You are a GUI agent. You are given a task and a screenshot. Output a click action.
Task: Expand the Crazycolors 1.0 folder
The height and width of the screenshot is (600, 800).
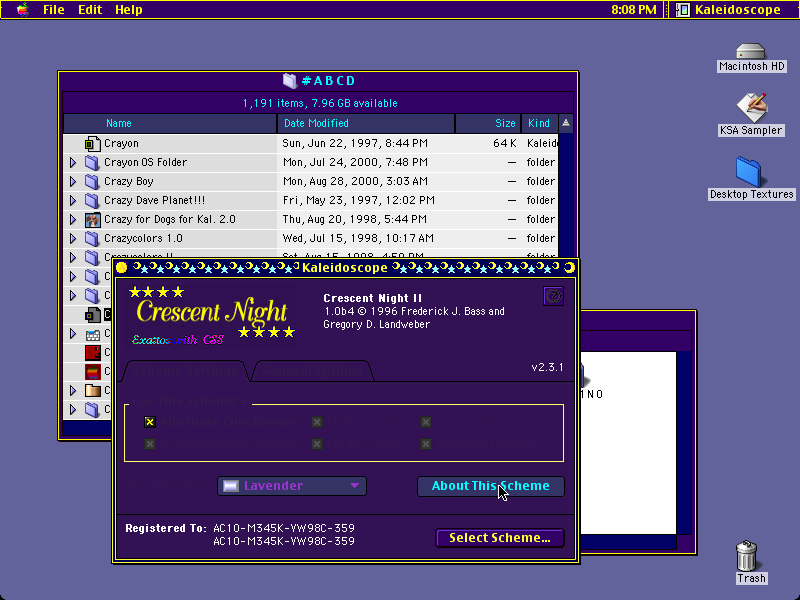click(73, 239)
